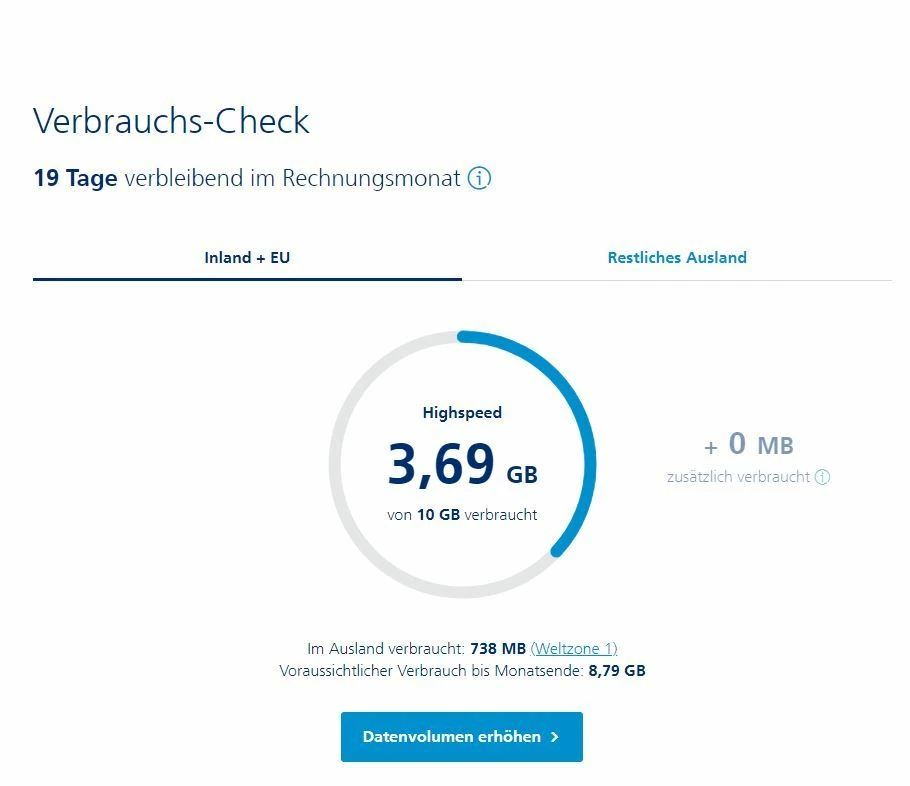Open info icon next to zusätzlich verbraucht
Screen dimensions: 910x786
pyautogui.click(x=822, y=477)
